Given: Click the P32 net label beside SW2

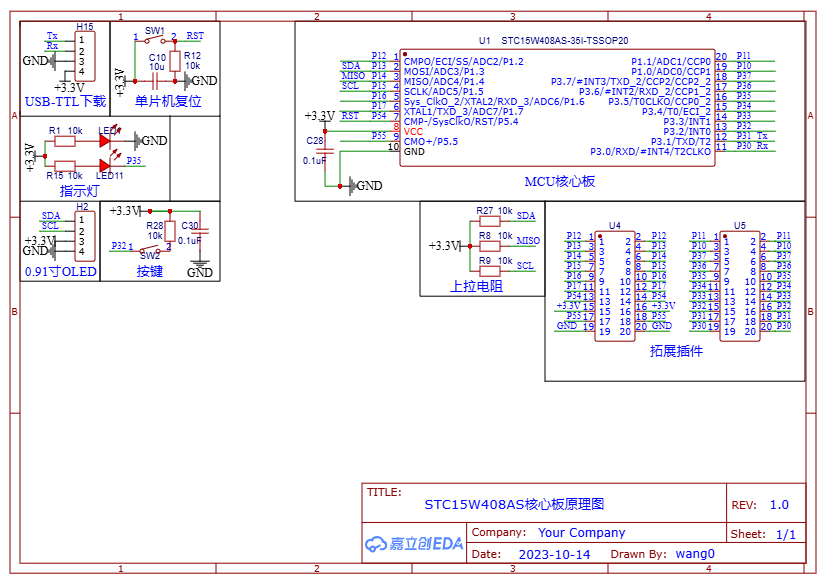Looking at the screenshot, I should [x=119, y=245].
